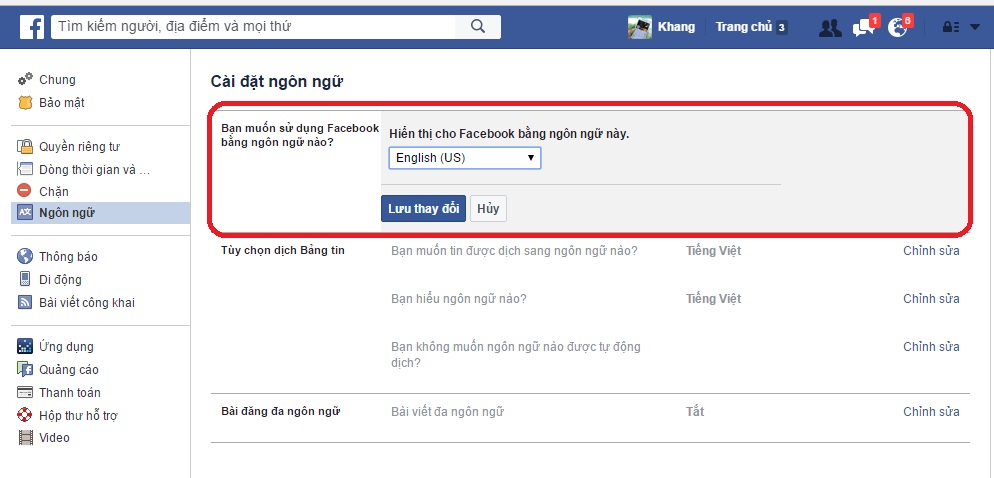Viewport: 994px width, 478px height.
Task: Click the Quảng cáo ads icon
Action: click(25, 369)
